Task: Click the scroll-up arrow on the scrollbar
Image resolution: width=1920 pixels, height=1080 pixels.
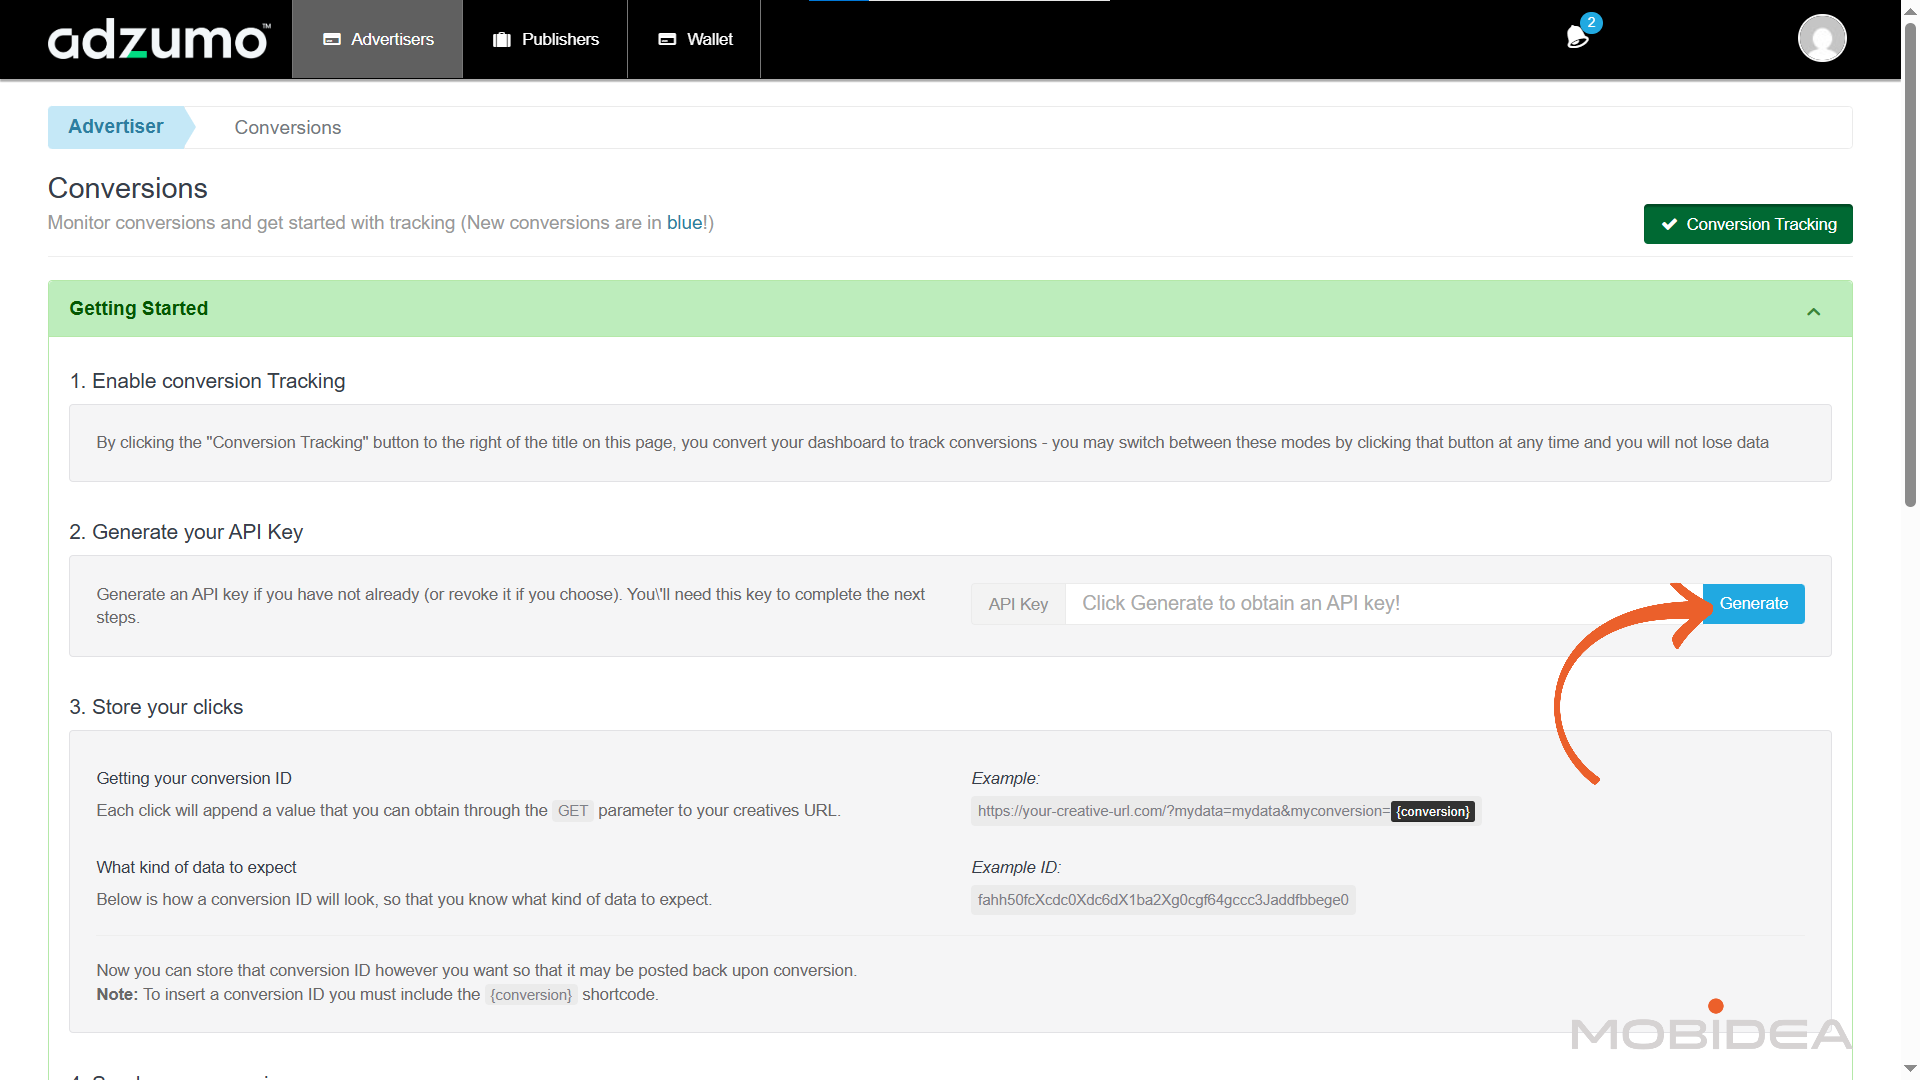Action: (1908, 10)
